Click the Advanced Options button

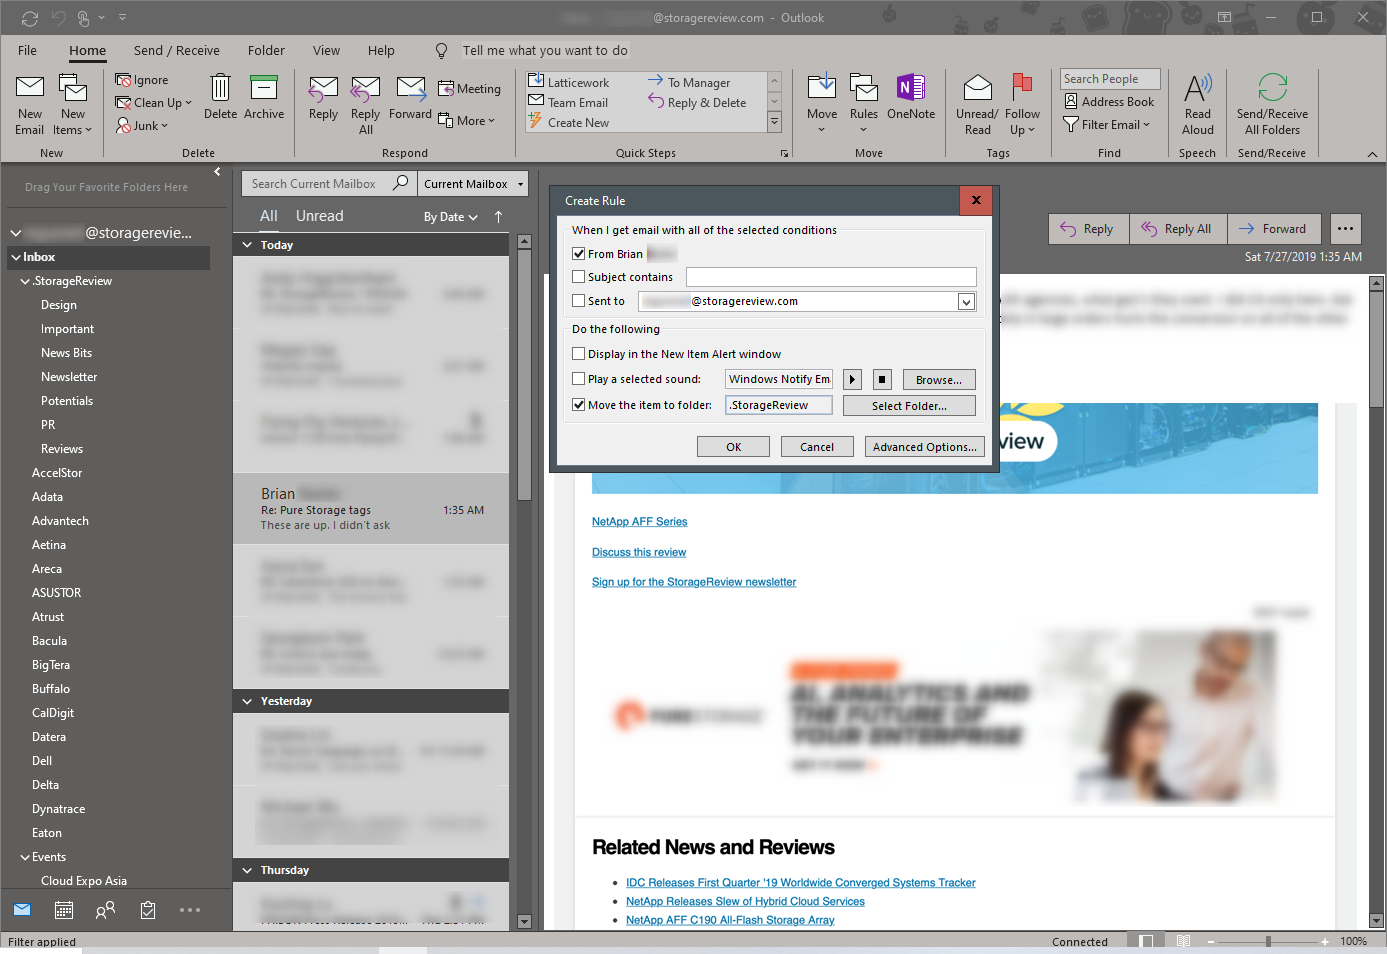(924, 446)
